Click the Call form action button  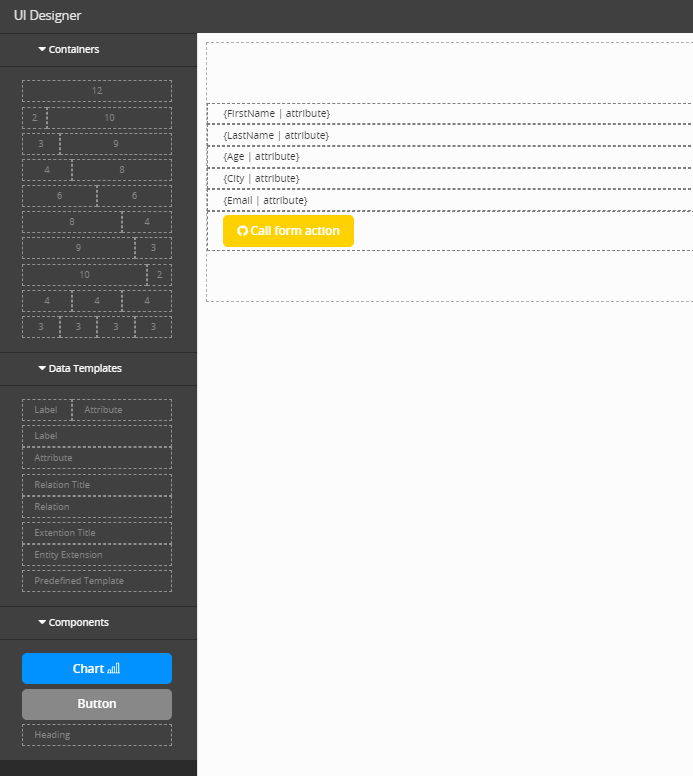coord(288,231)
